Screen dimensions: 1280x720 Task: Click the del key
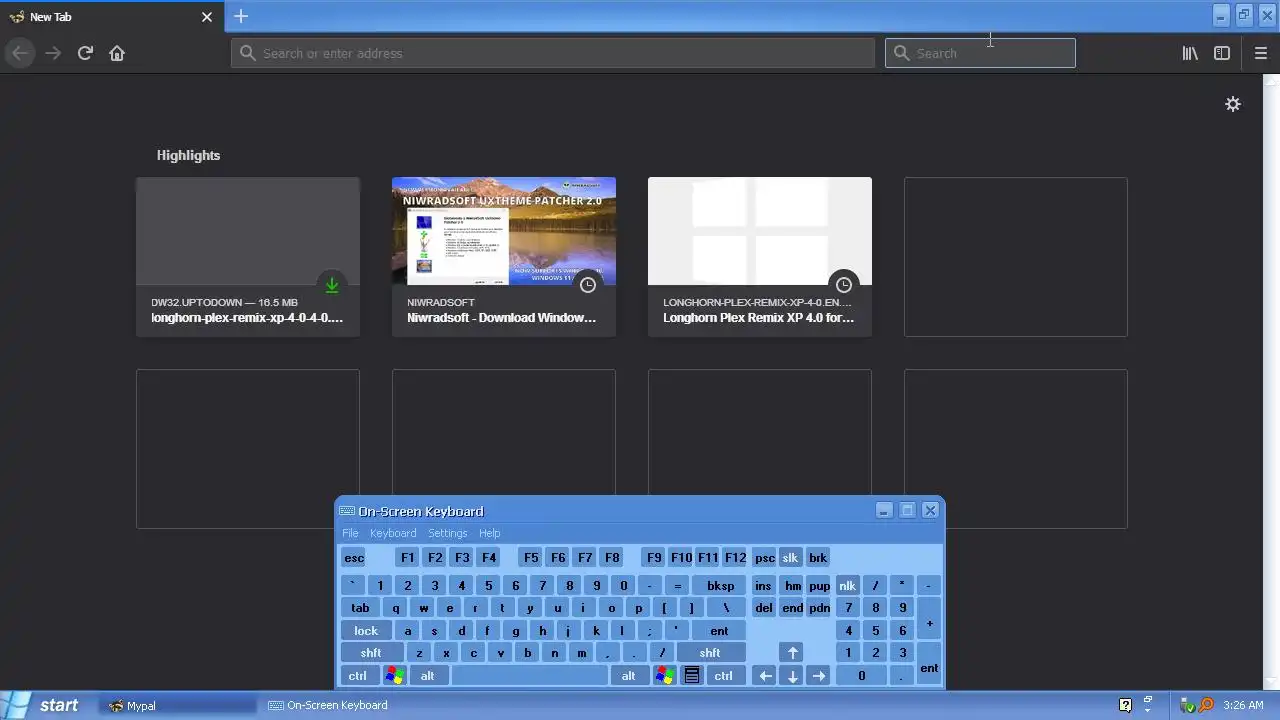tap(764, 608)
